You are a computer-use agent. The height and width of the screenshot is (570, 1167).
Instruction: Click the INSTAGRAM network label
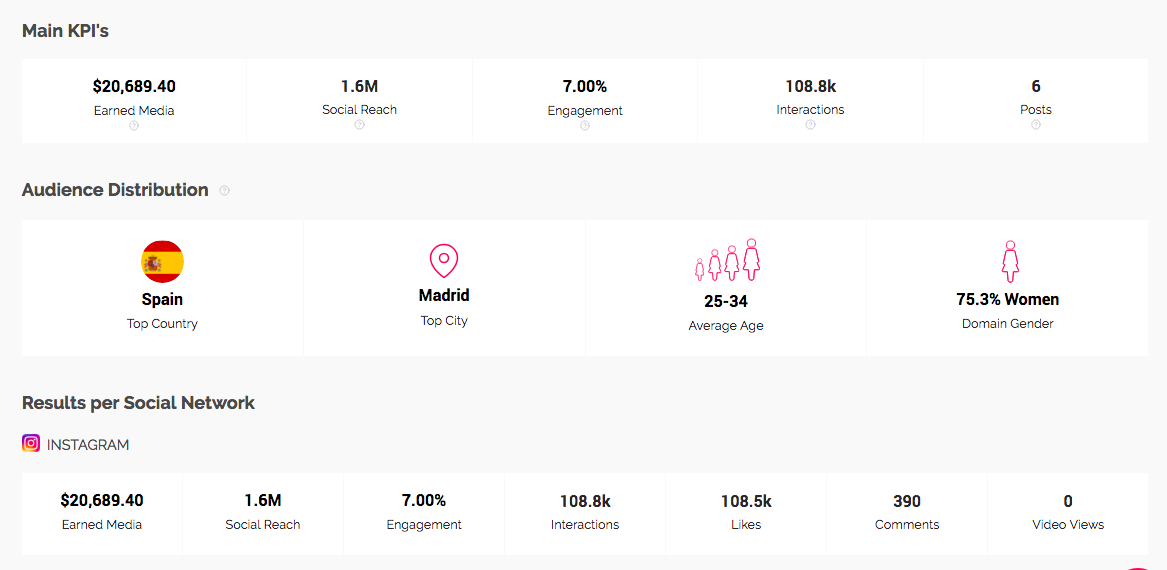(88, 445)
